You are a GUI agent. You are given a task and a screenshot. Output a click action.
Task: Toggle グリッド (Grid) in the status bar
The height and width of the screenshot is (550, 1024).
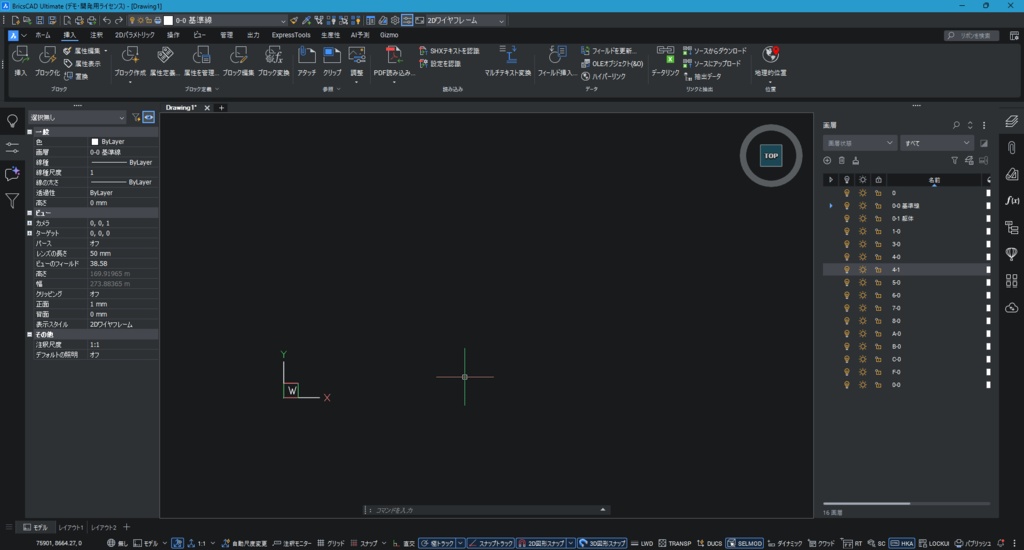tap(330, 543)
